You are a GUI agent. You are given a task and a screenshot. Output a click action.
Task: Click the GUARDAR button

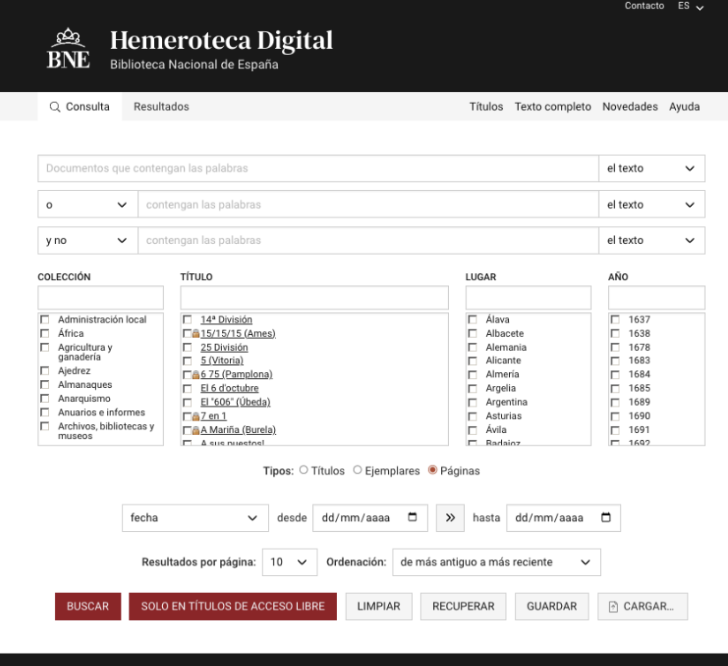[552, 606]
